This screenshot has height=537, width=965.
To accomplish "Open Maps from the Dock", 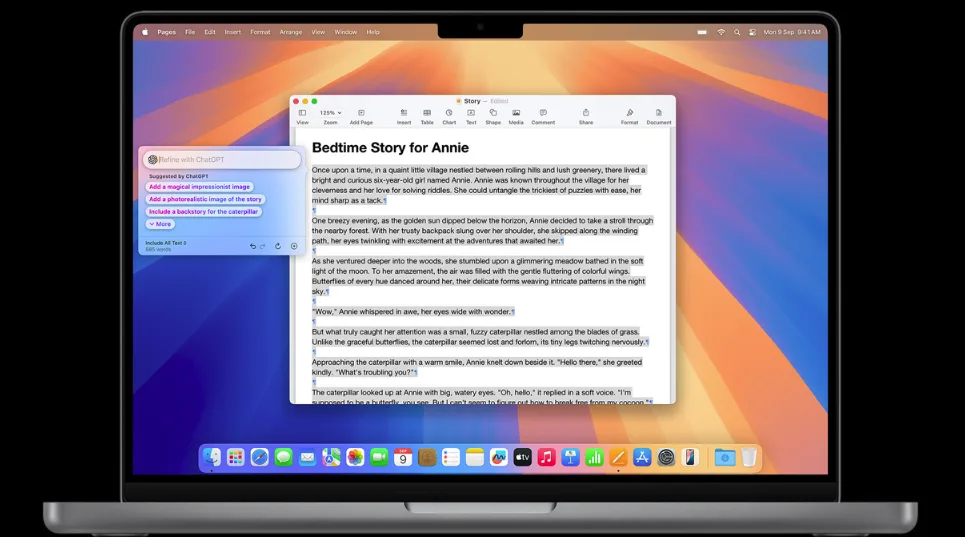I will point(331,457).
